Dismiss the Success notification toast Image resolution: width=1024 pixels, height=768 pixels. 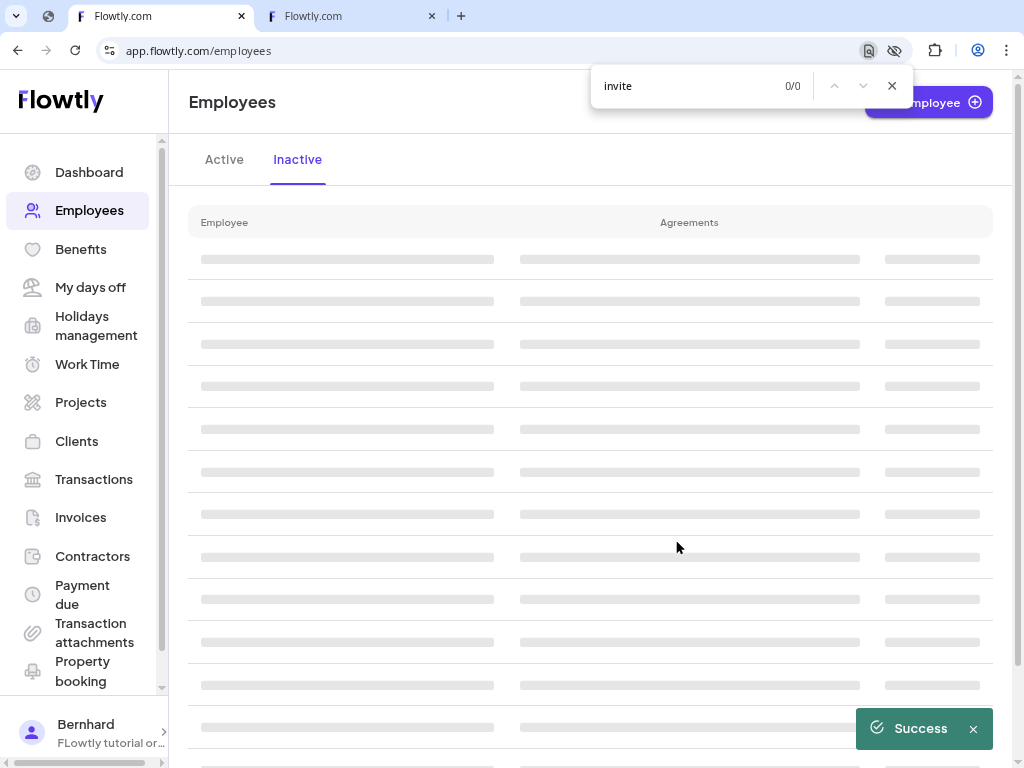click(x=973, y=729)
